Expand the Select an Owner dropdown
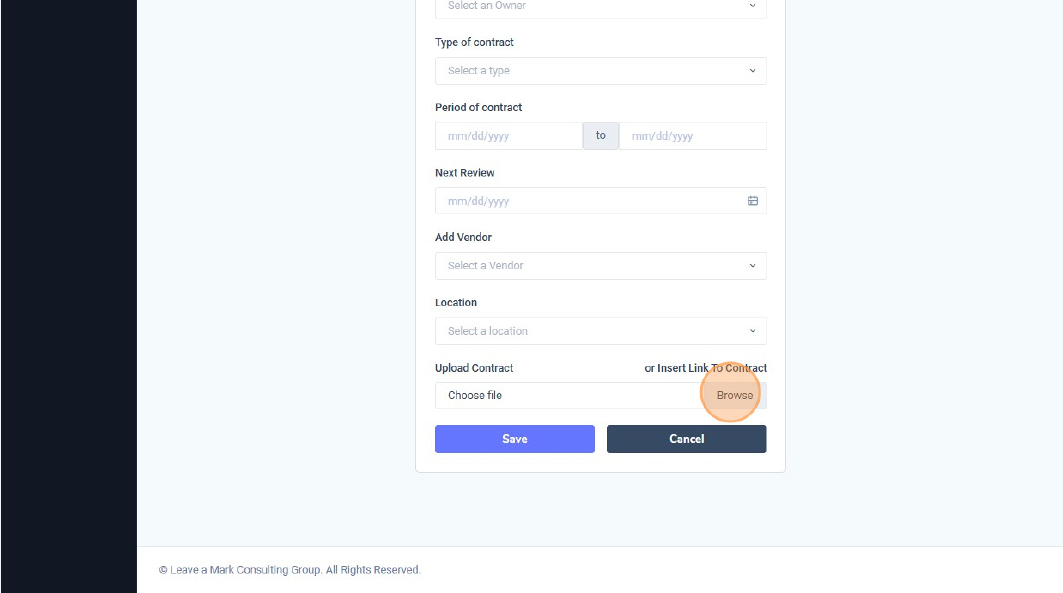Viewport: 1063px width, 593px height. click(600, 6)
